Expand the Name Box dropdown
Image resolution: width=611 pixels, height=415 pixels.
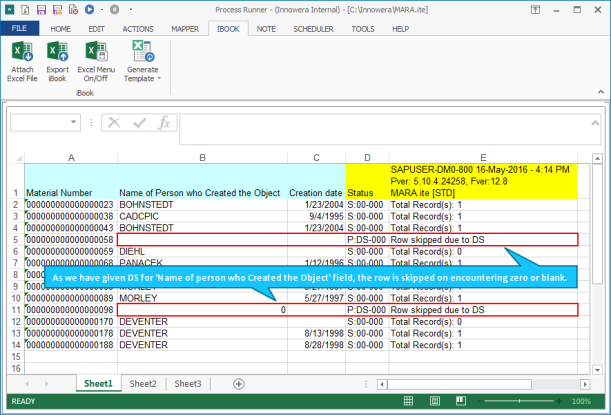(73, 122)
